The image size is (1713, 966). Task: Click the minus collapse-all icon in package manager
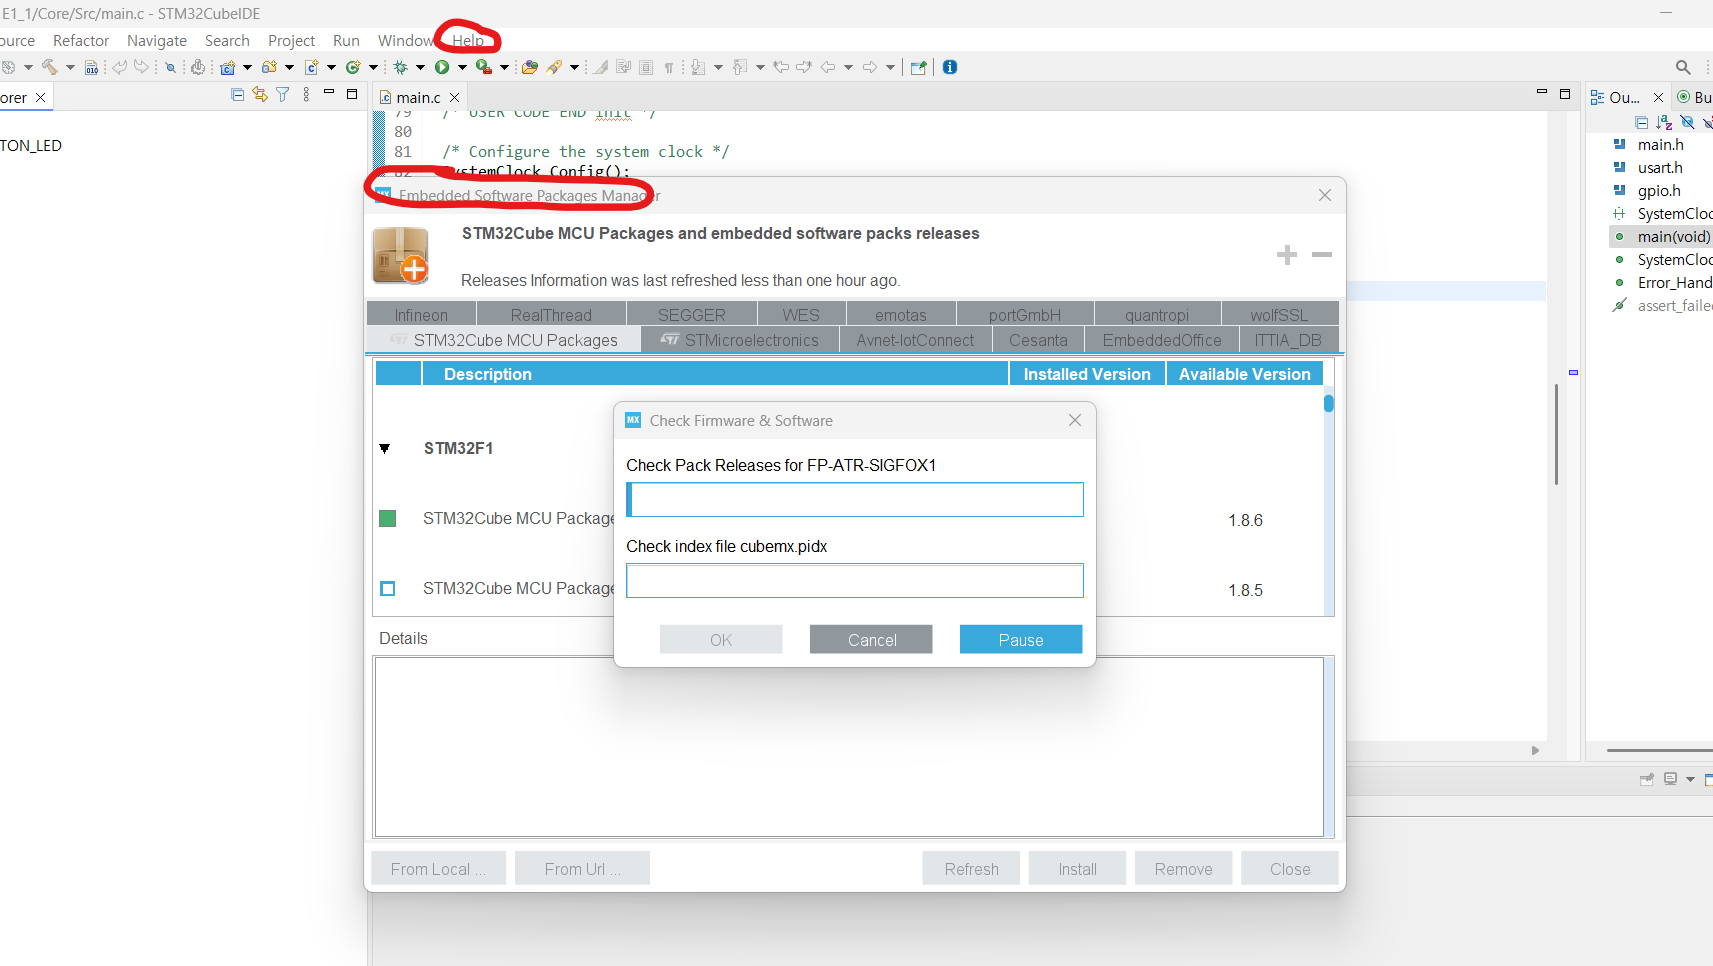pos(1322,255)
